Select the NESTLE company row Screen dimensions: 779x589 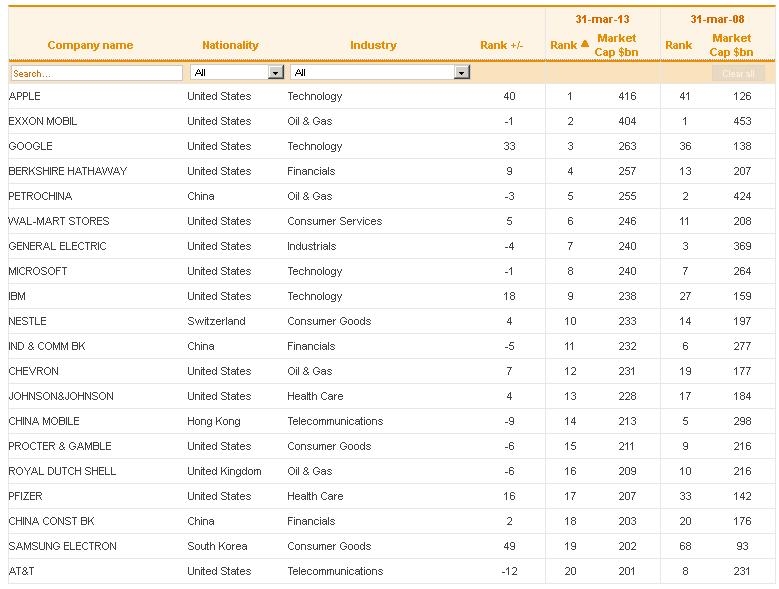coord(391,321)
